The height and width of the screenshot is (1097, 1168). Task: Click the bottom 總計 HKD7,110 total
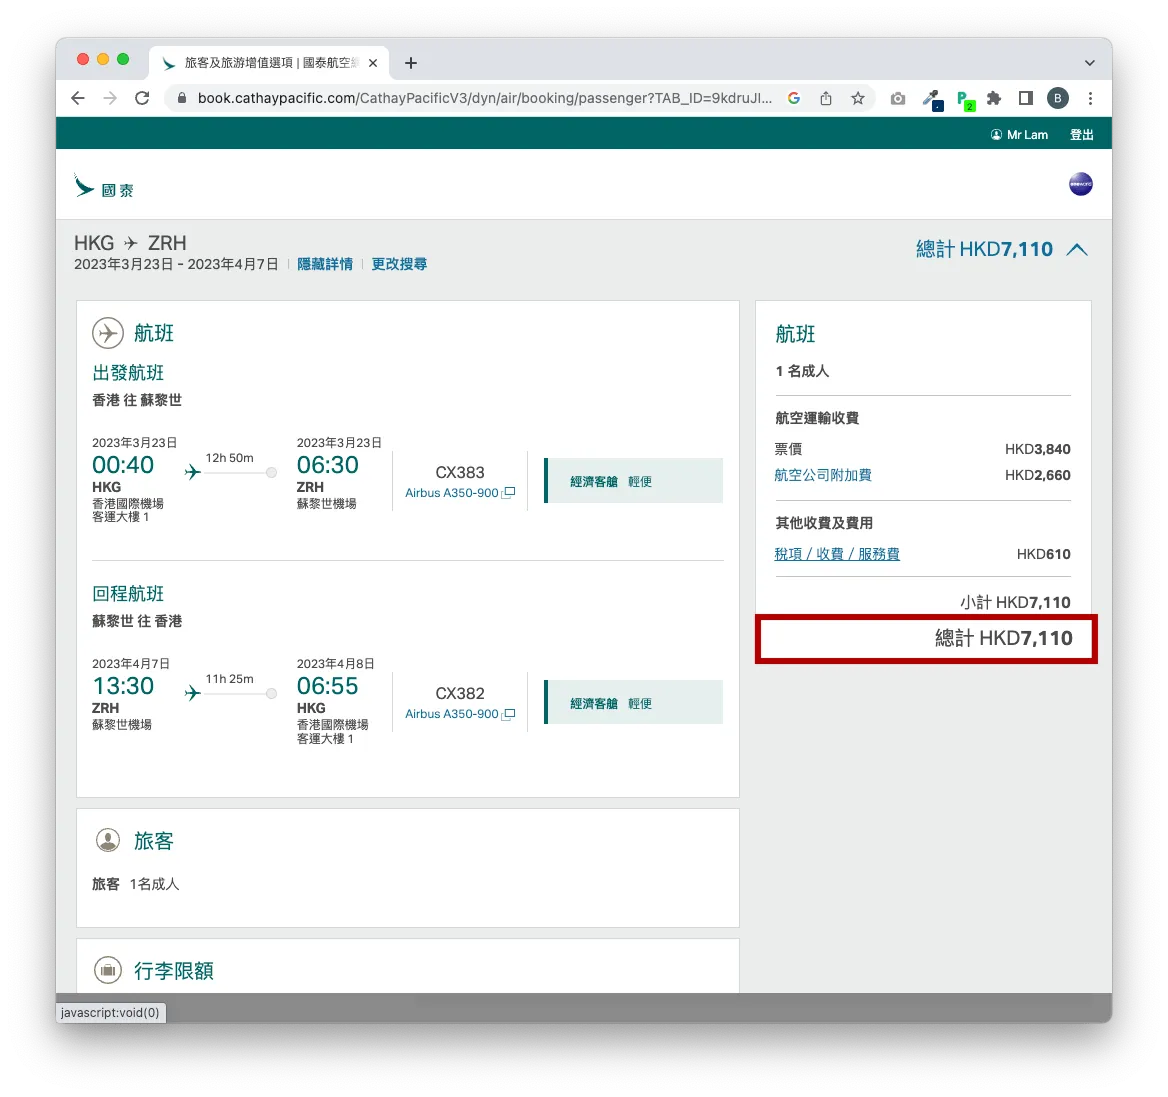point(1003,638)
